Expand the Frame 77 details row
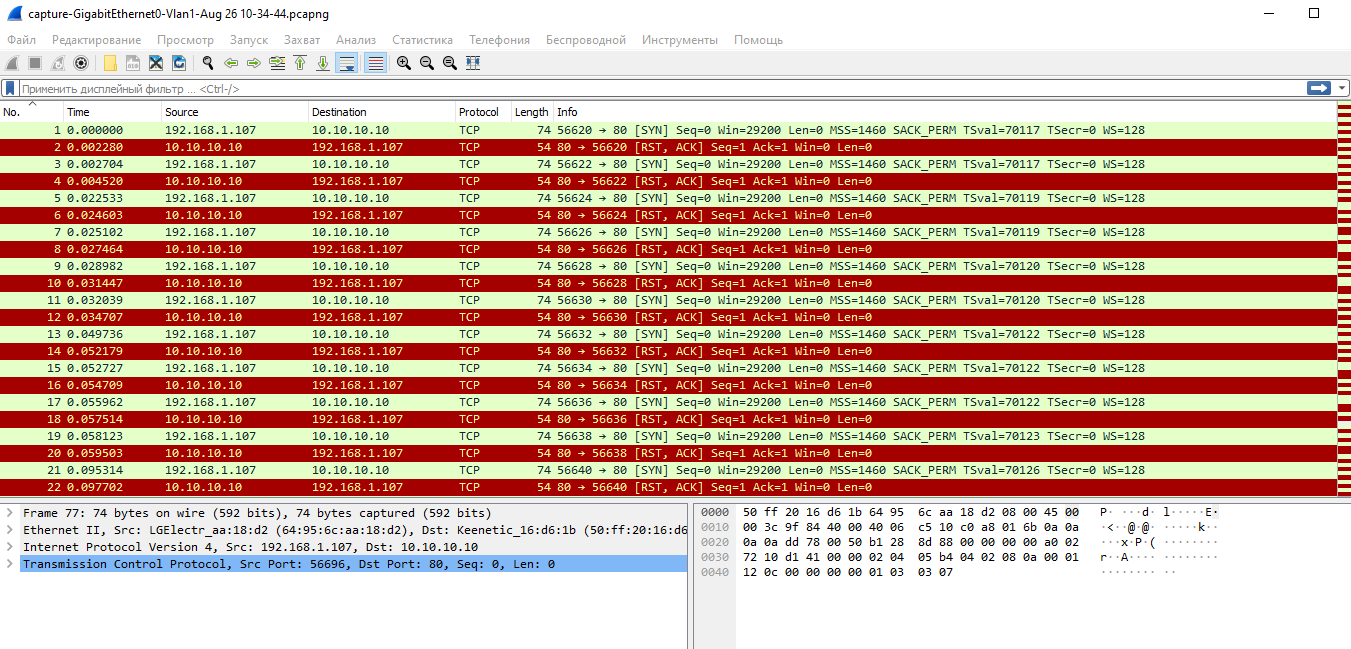 10,513
